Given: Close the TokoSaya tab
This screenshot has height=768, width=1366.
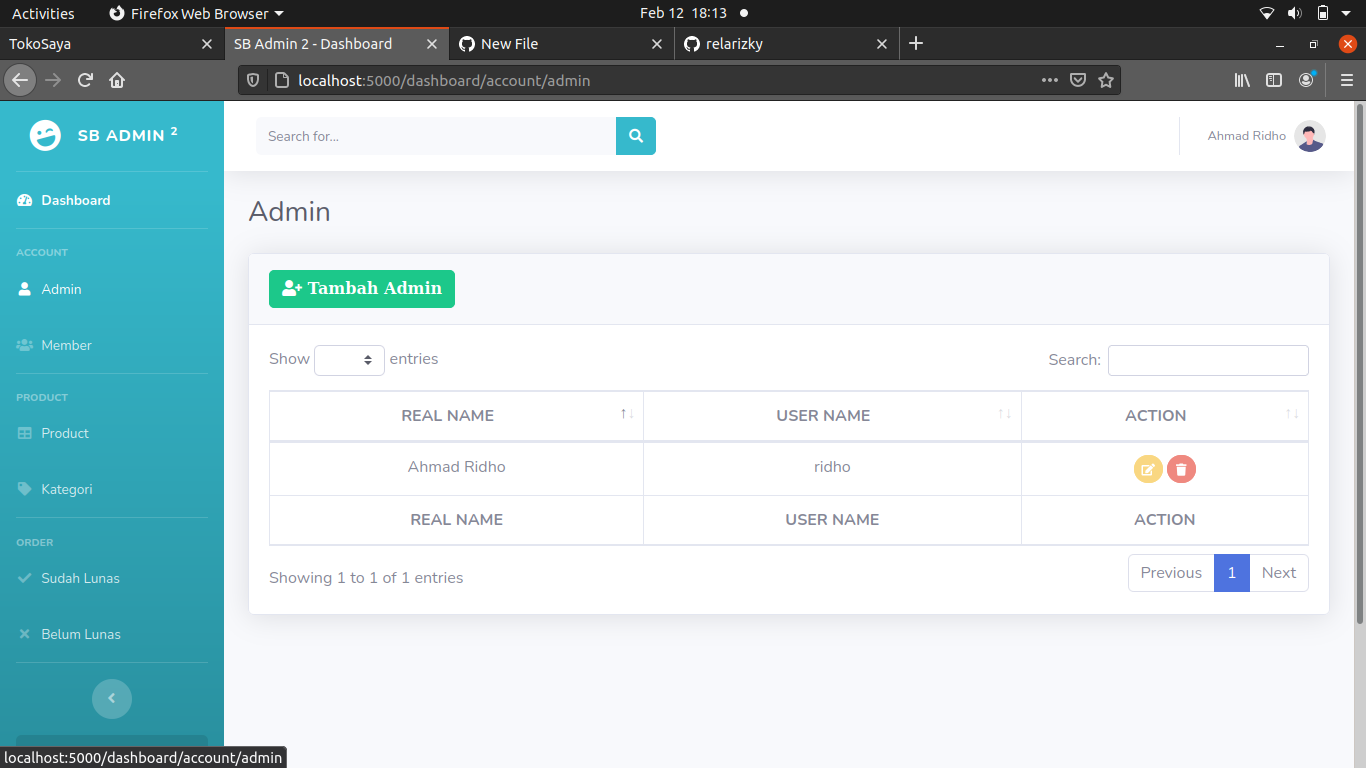Looking at the screenshot, I should [x=207, y=44].
